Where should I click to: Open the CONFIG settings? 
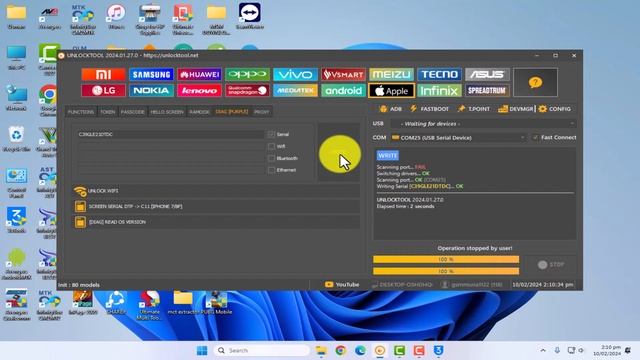click(x=554, y=109)
